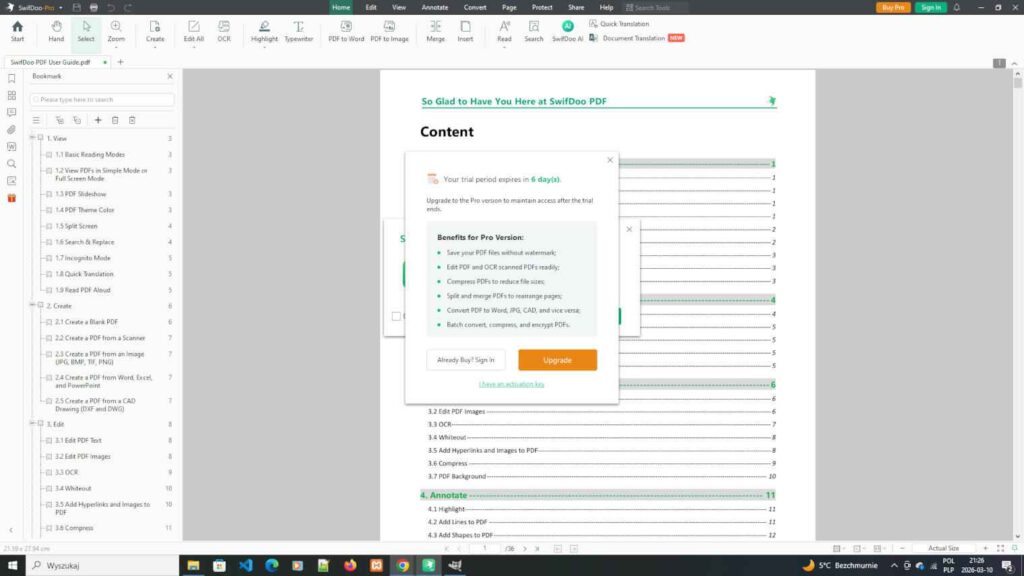The height and width of the screenshot is (576, 1024).
Task: Click the Quick Translation icon
Action: click(595, 23)
